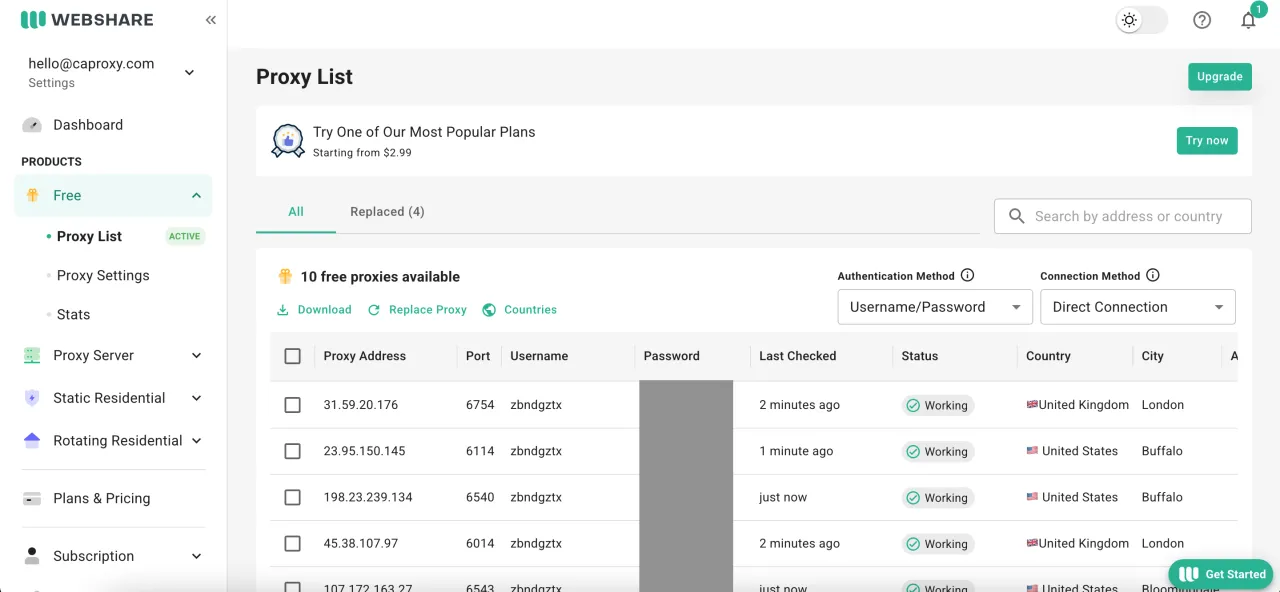Open the Username/Password authentication dropdown

click(934, 307)
